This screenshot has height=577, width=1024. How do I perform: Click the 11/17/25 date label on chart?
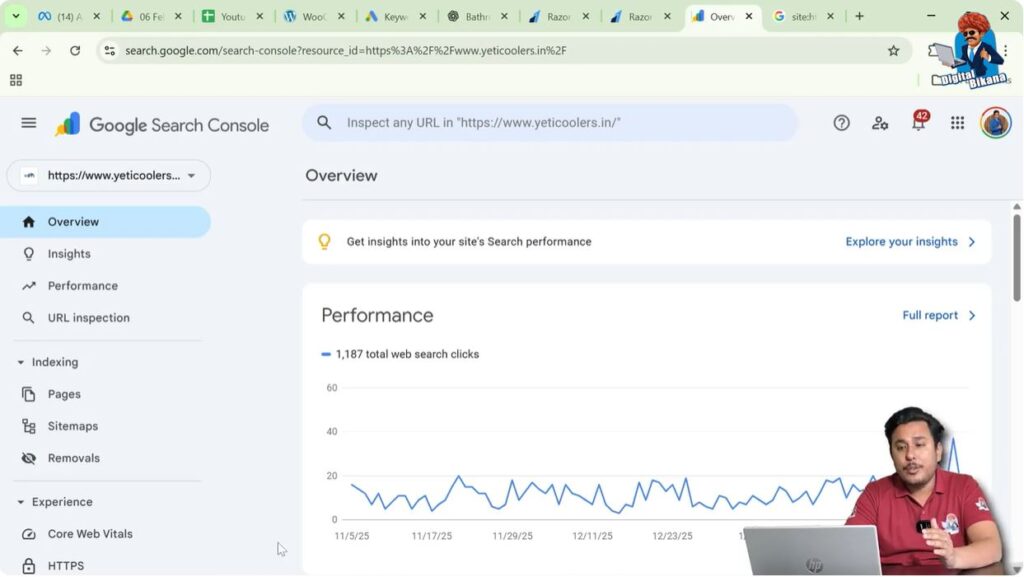(432, 536)
